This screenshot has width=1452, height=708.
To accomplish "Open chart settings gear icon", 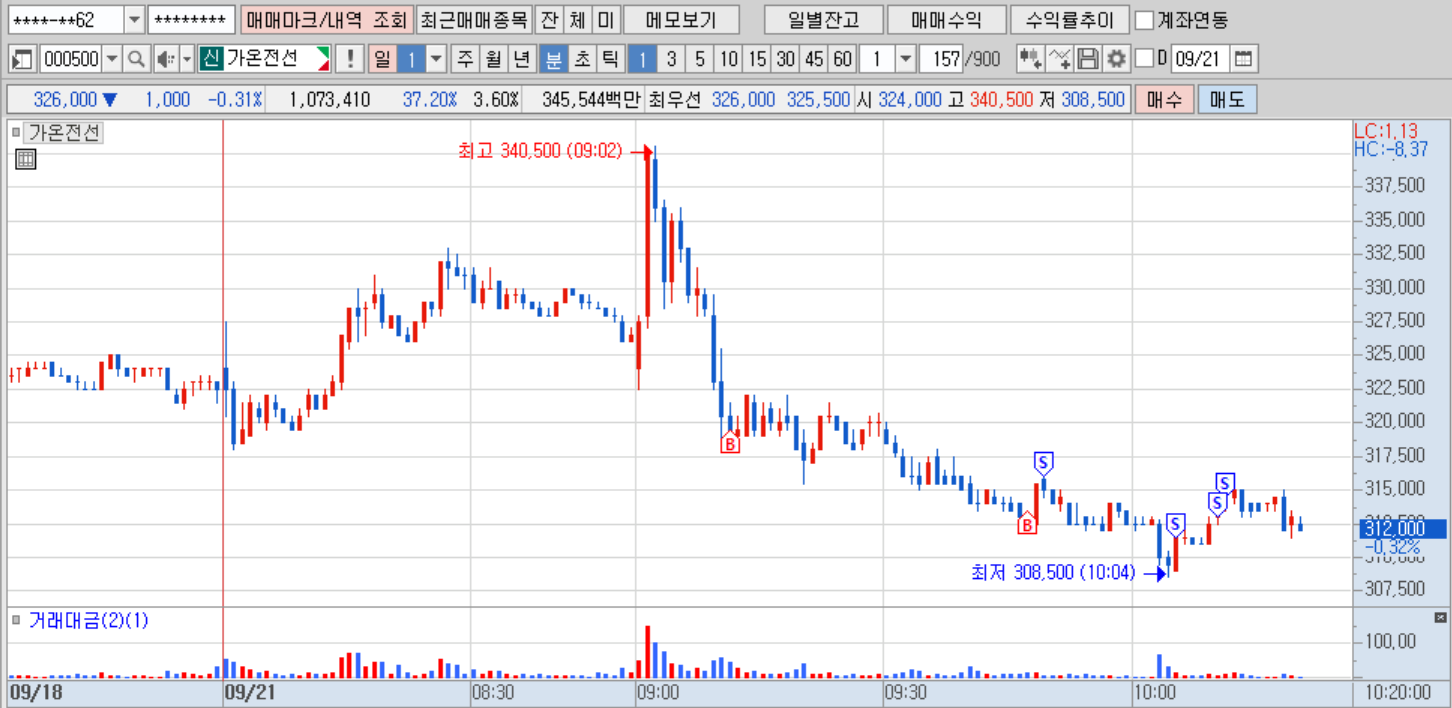I will pyautogui.click(x=1115, y=59).
